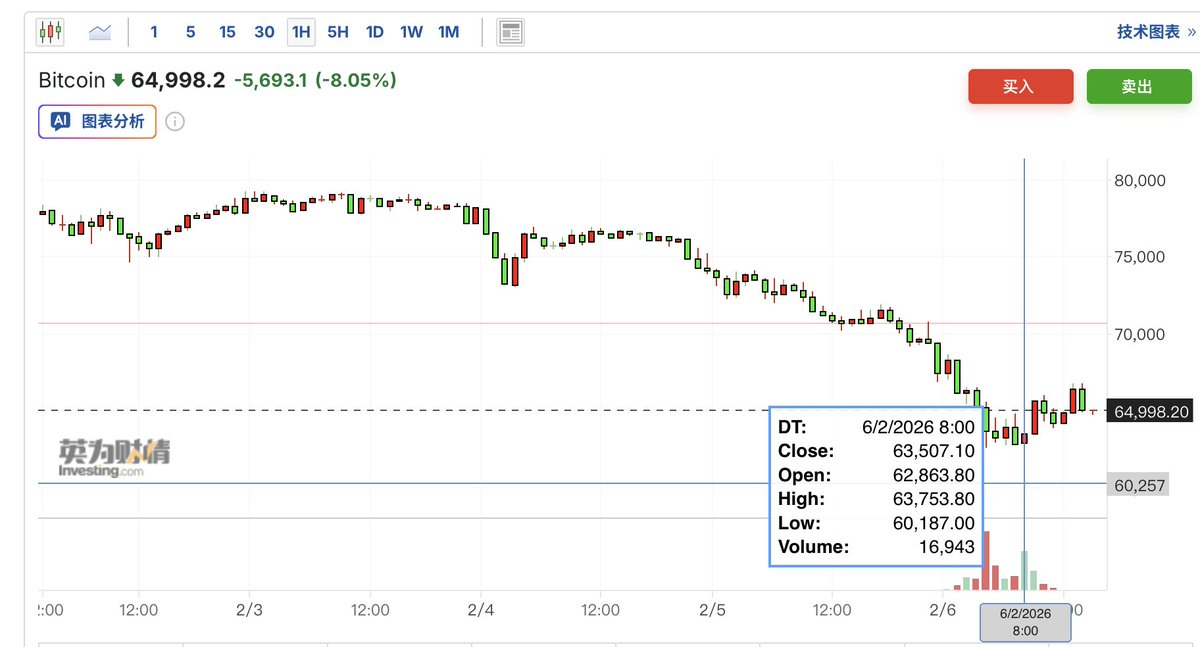
Task: Set interval to 1 minute
Action: coord(154,32)
